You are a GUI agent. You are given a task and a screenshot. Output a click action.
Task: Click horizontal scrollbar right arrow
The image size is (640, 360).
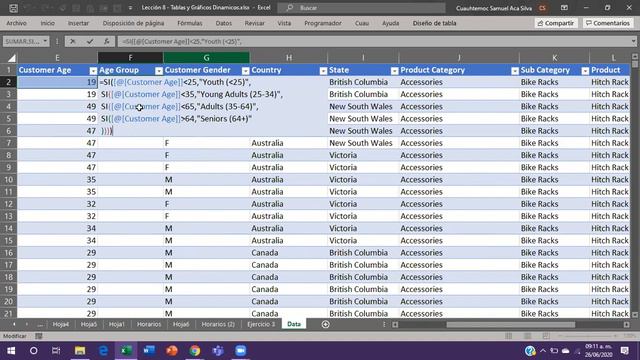point(627,324)
